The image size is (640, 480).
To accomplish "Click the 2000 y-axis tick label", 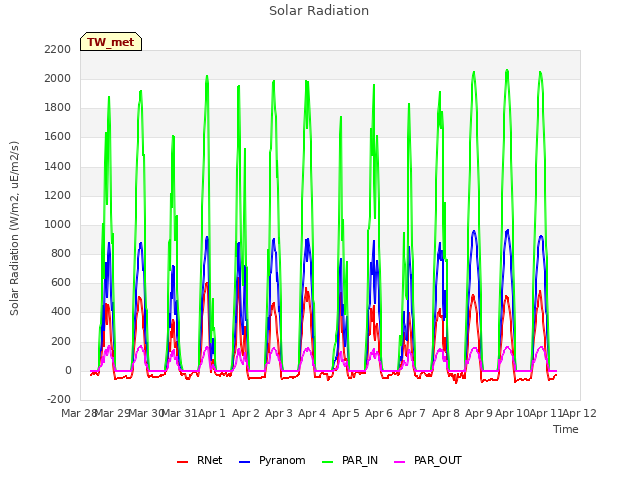I will point(58,78).
